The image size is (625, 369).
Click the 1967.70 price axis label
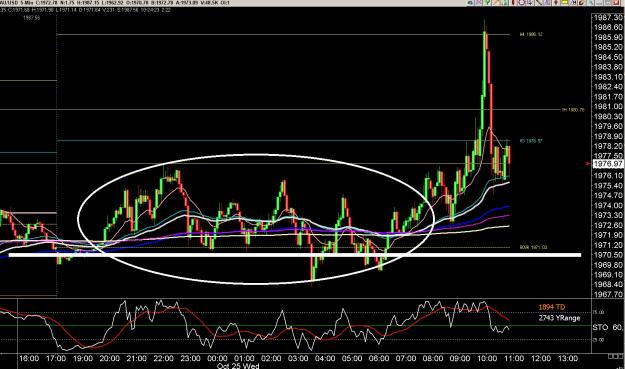point(608,294)
